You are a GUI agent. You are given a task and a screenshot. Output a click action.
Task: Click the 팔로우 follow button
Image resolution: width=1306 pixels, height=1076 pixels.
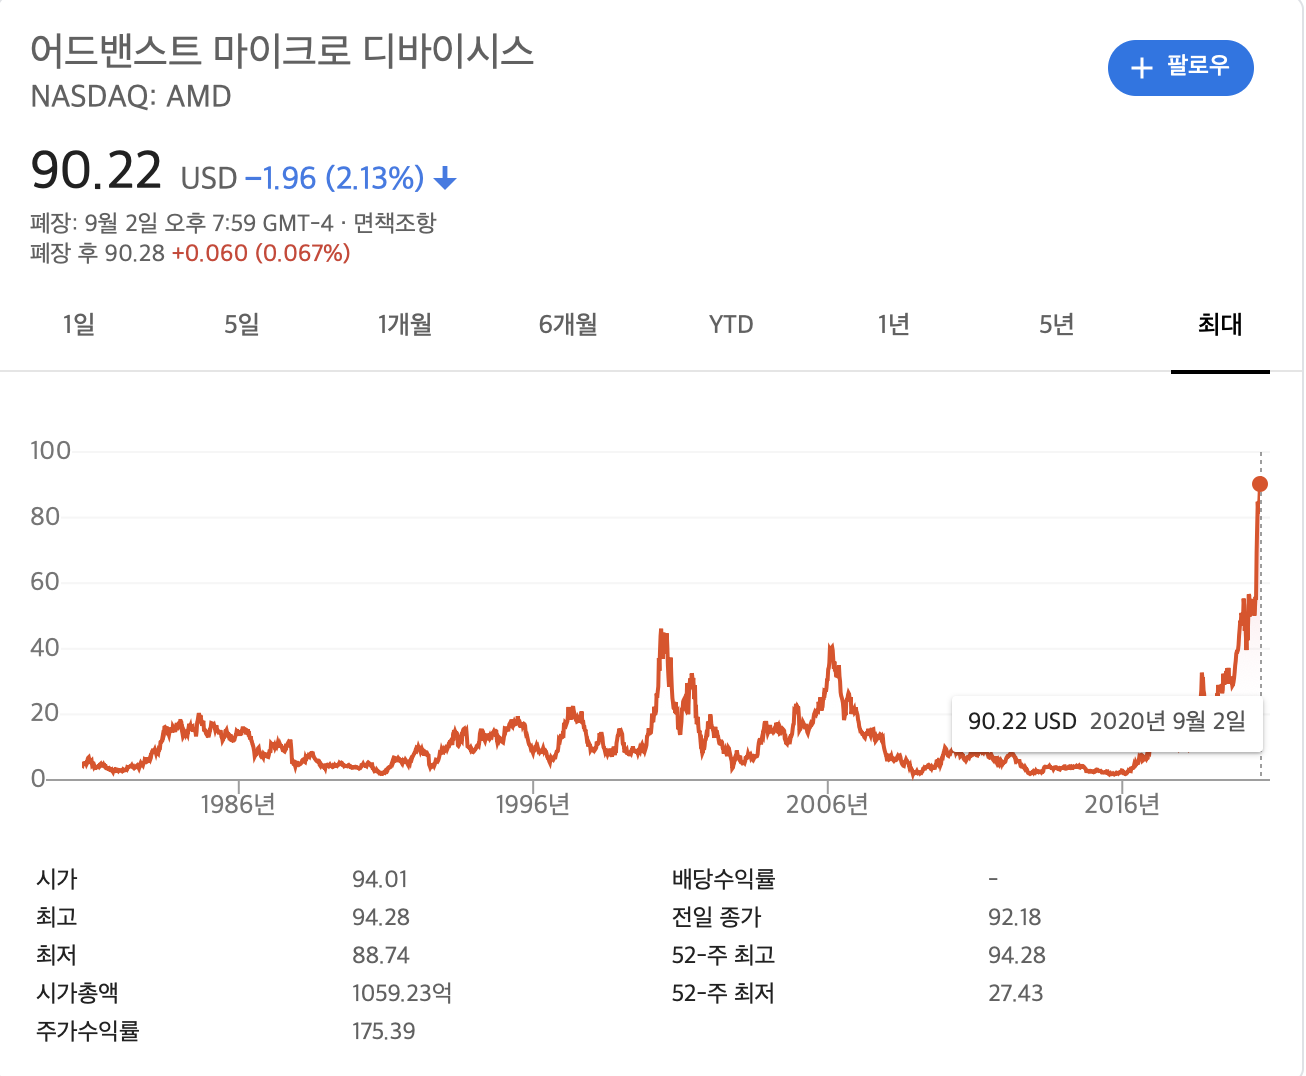coord(1180,68)
